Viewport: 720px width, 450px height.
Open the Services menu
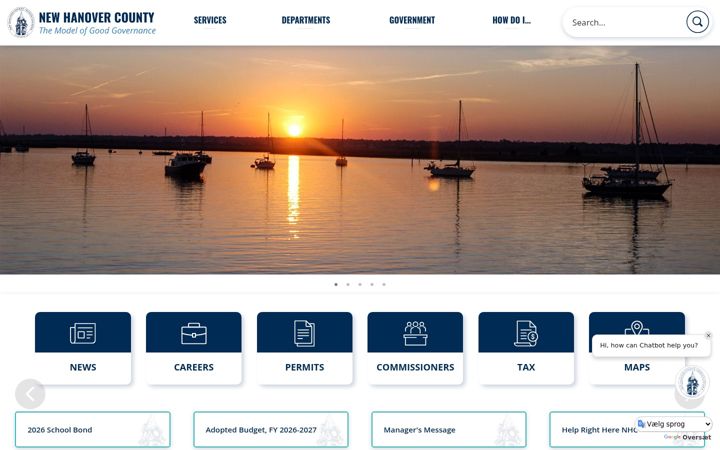pyautogui.click(x=210, y=20)
